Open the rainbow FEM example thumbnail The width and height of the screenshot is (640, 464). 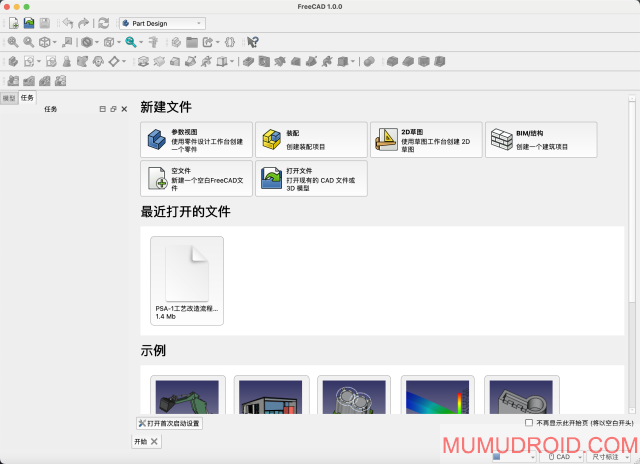click(438, 395)
